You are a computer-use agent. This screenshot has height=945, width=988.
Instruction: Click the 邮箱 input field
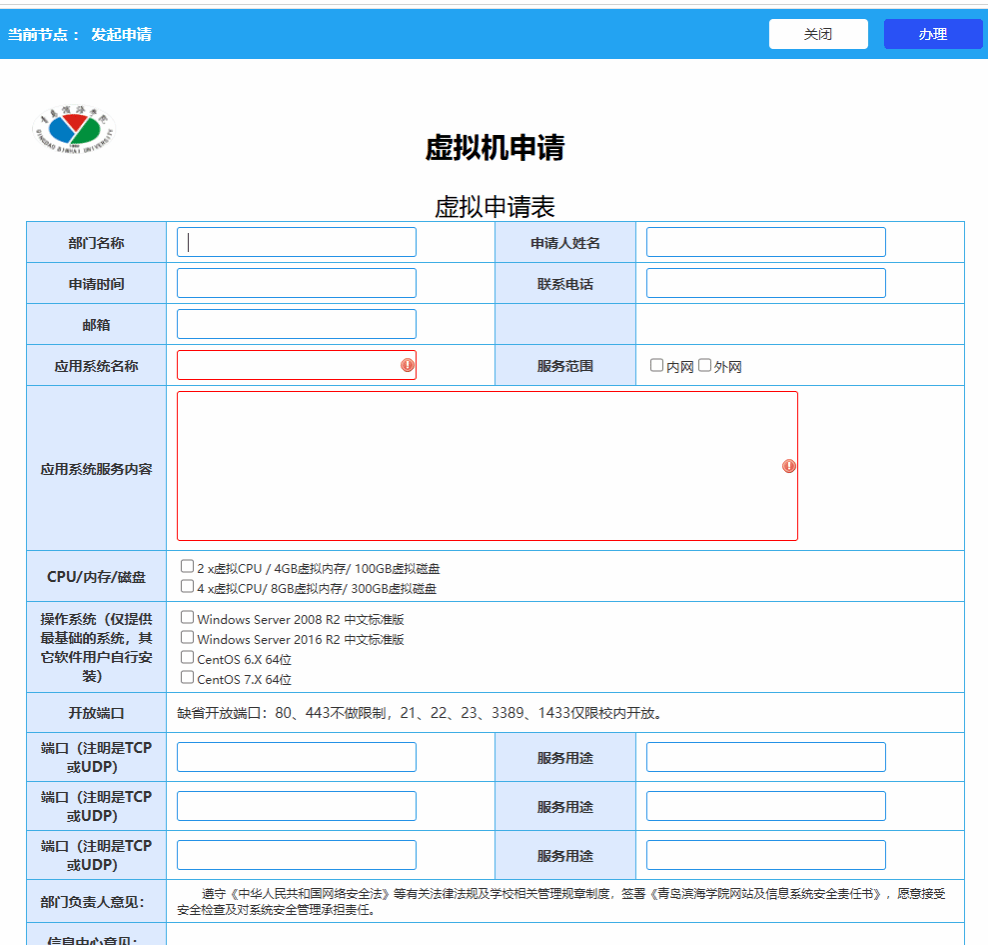(297, 324)
